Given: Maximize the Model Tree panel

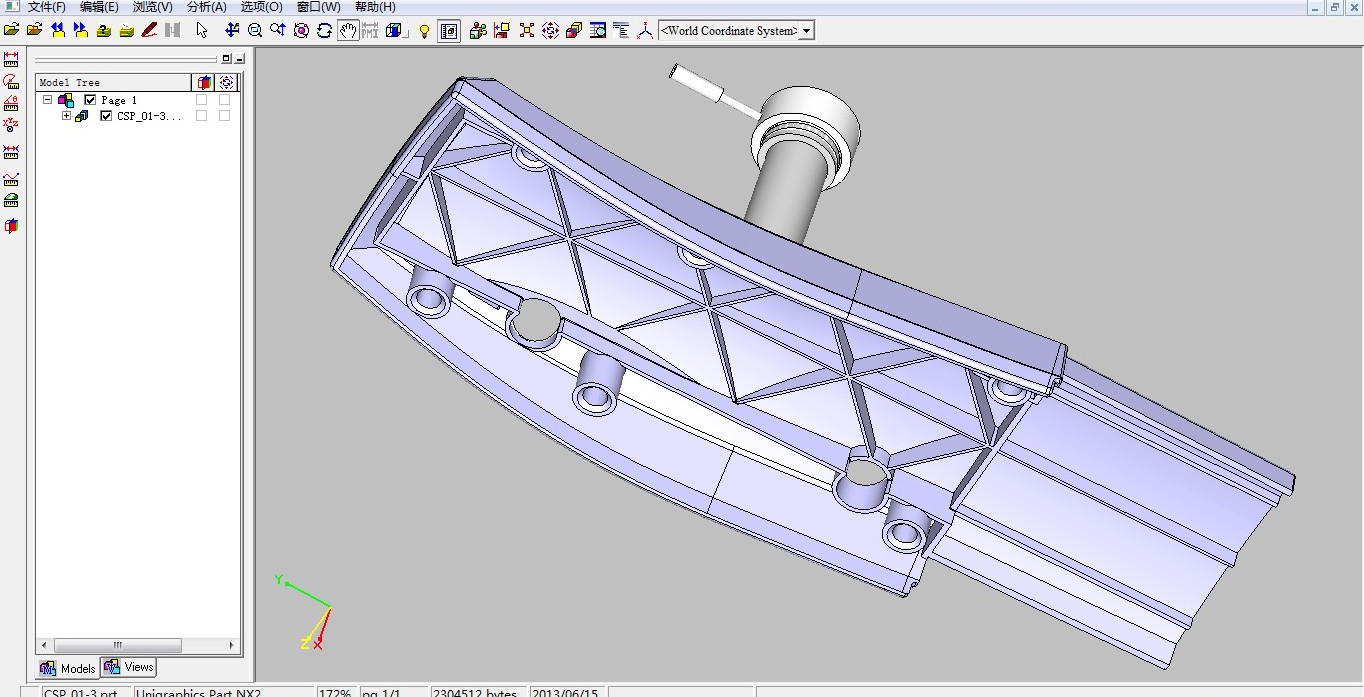Looking at the screenshot, I should tap(226, 59).
